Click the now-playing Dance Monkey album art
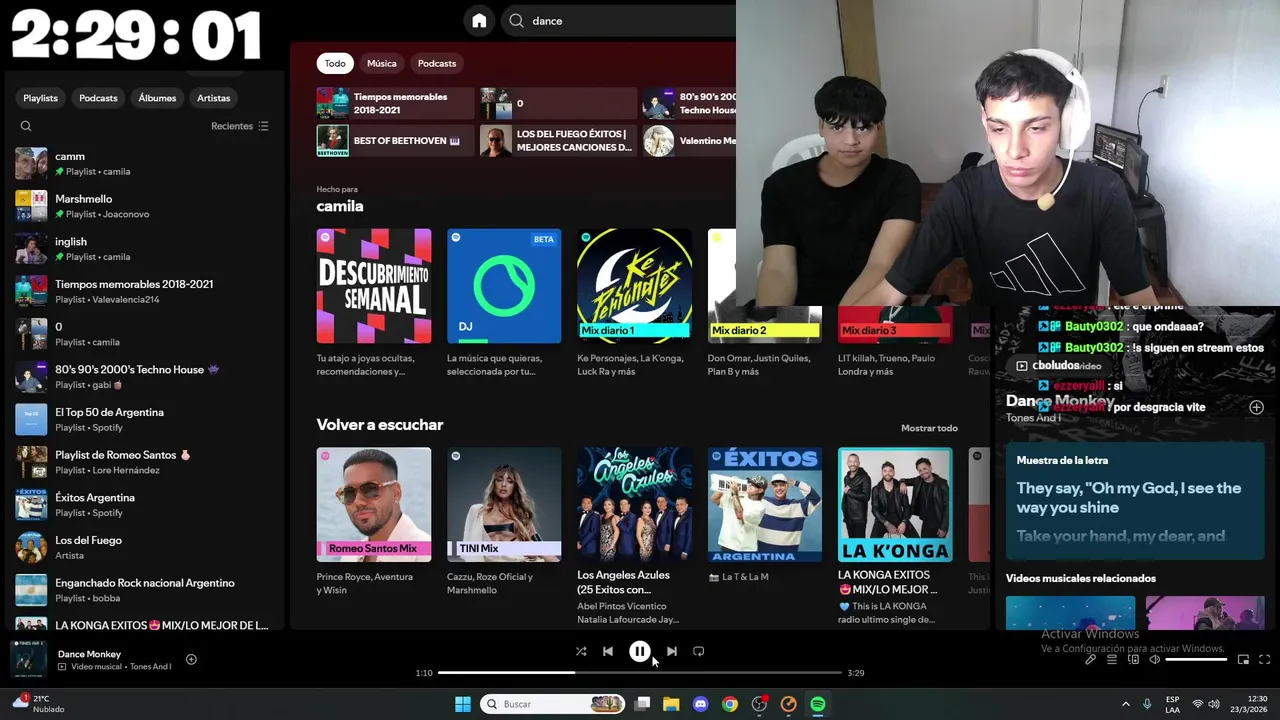Viewport: 1280px width, 720px height. click(28, 659)
